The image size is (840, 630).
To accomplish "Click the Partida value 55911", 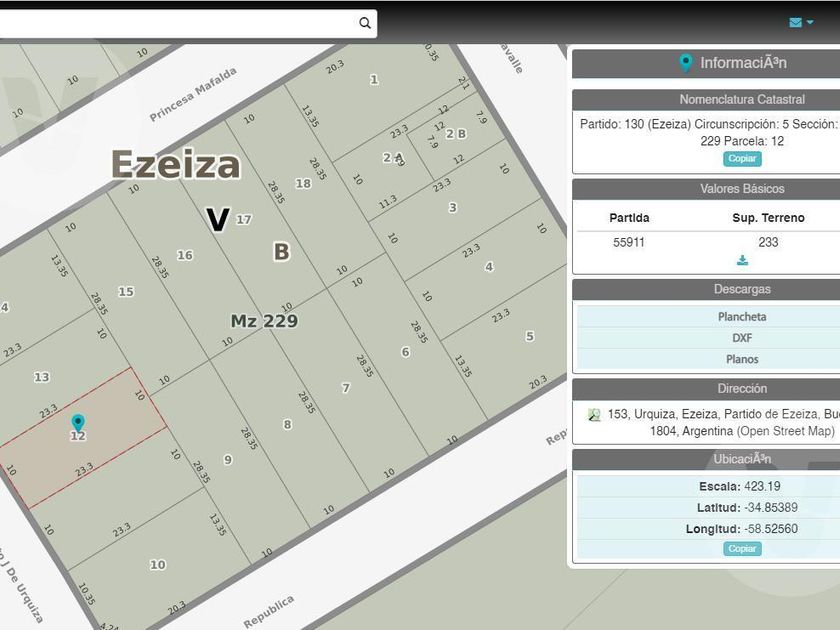I will (x=629, y=242).
